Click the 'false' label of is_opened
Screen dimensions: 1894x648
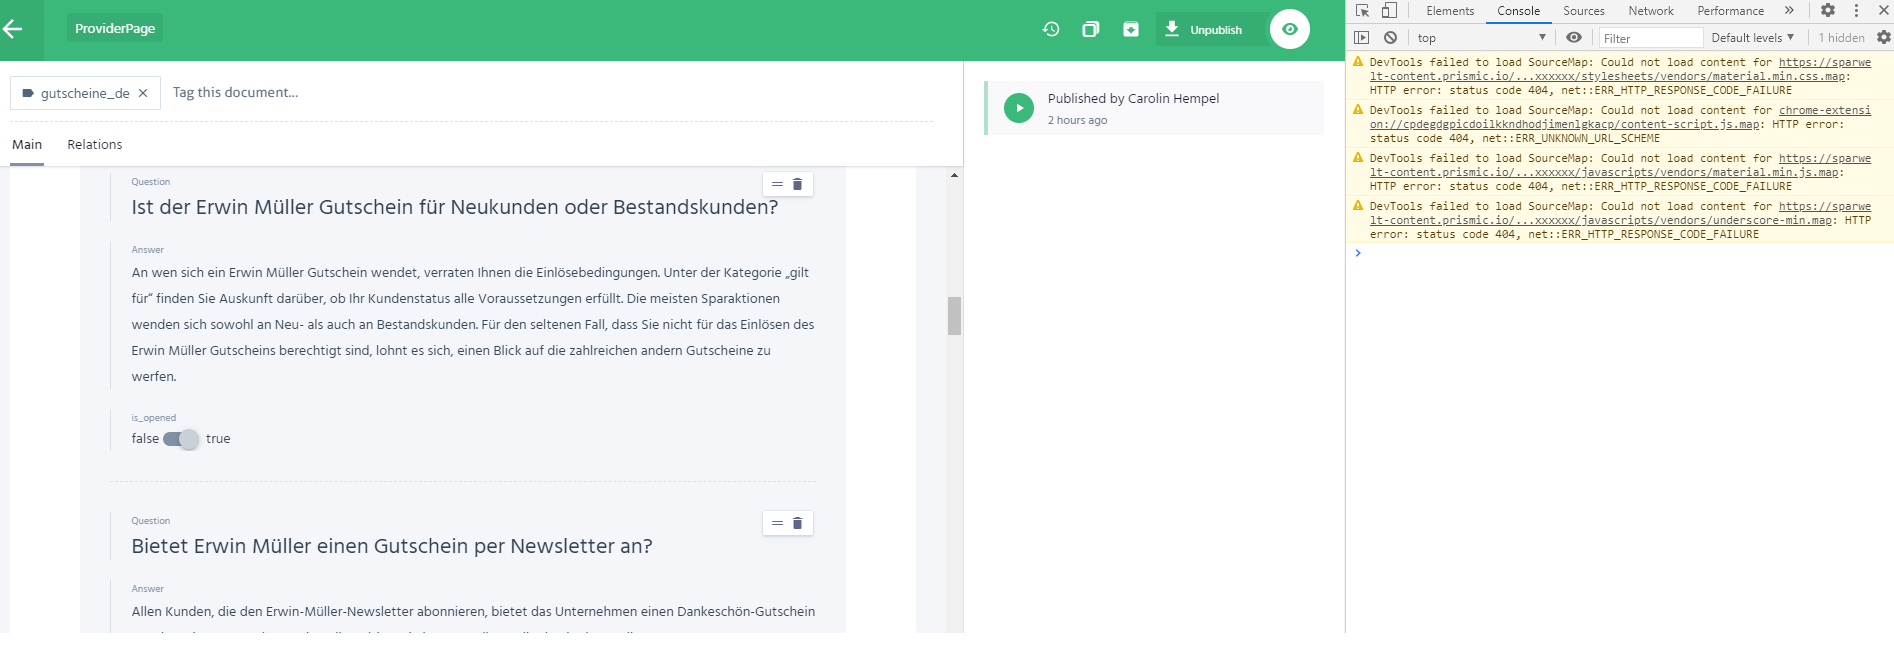coord(145,438)
